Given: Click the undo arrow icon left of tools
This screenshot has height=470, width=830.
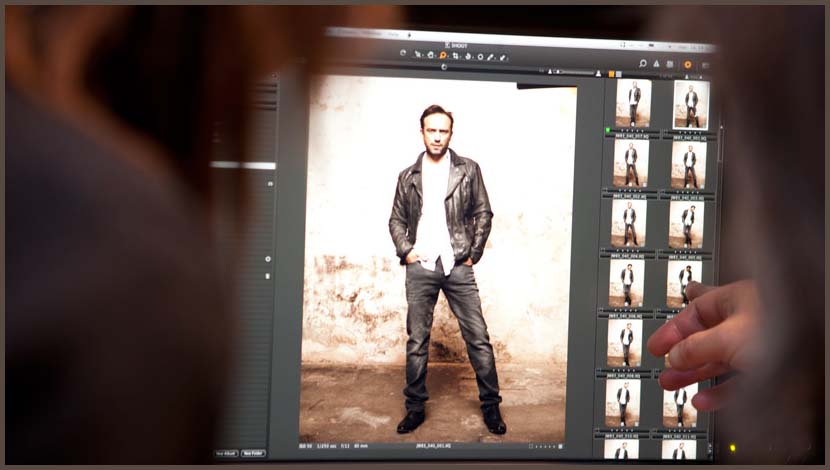Looking at the screenshot, I should click(x=403, y=53).
